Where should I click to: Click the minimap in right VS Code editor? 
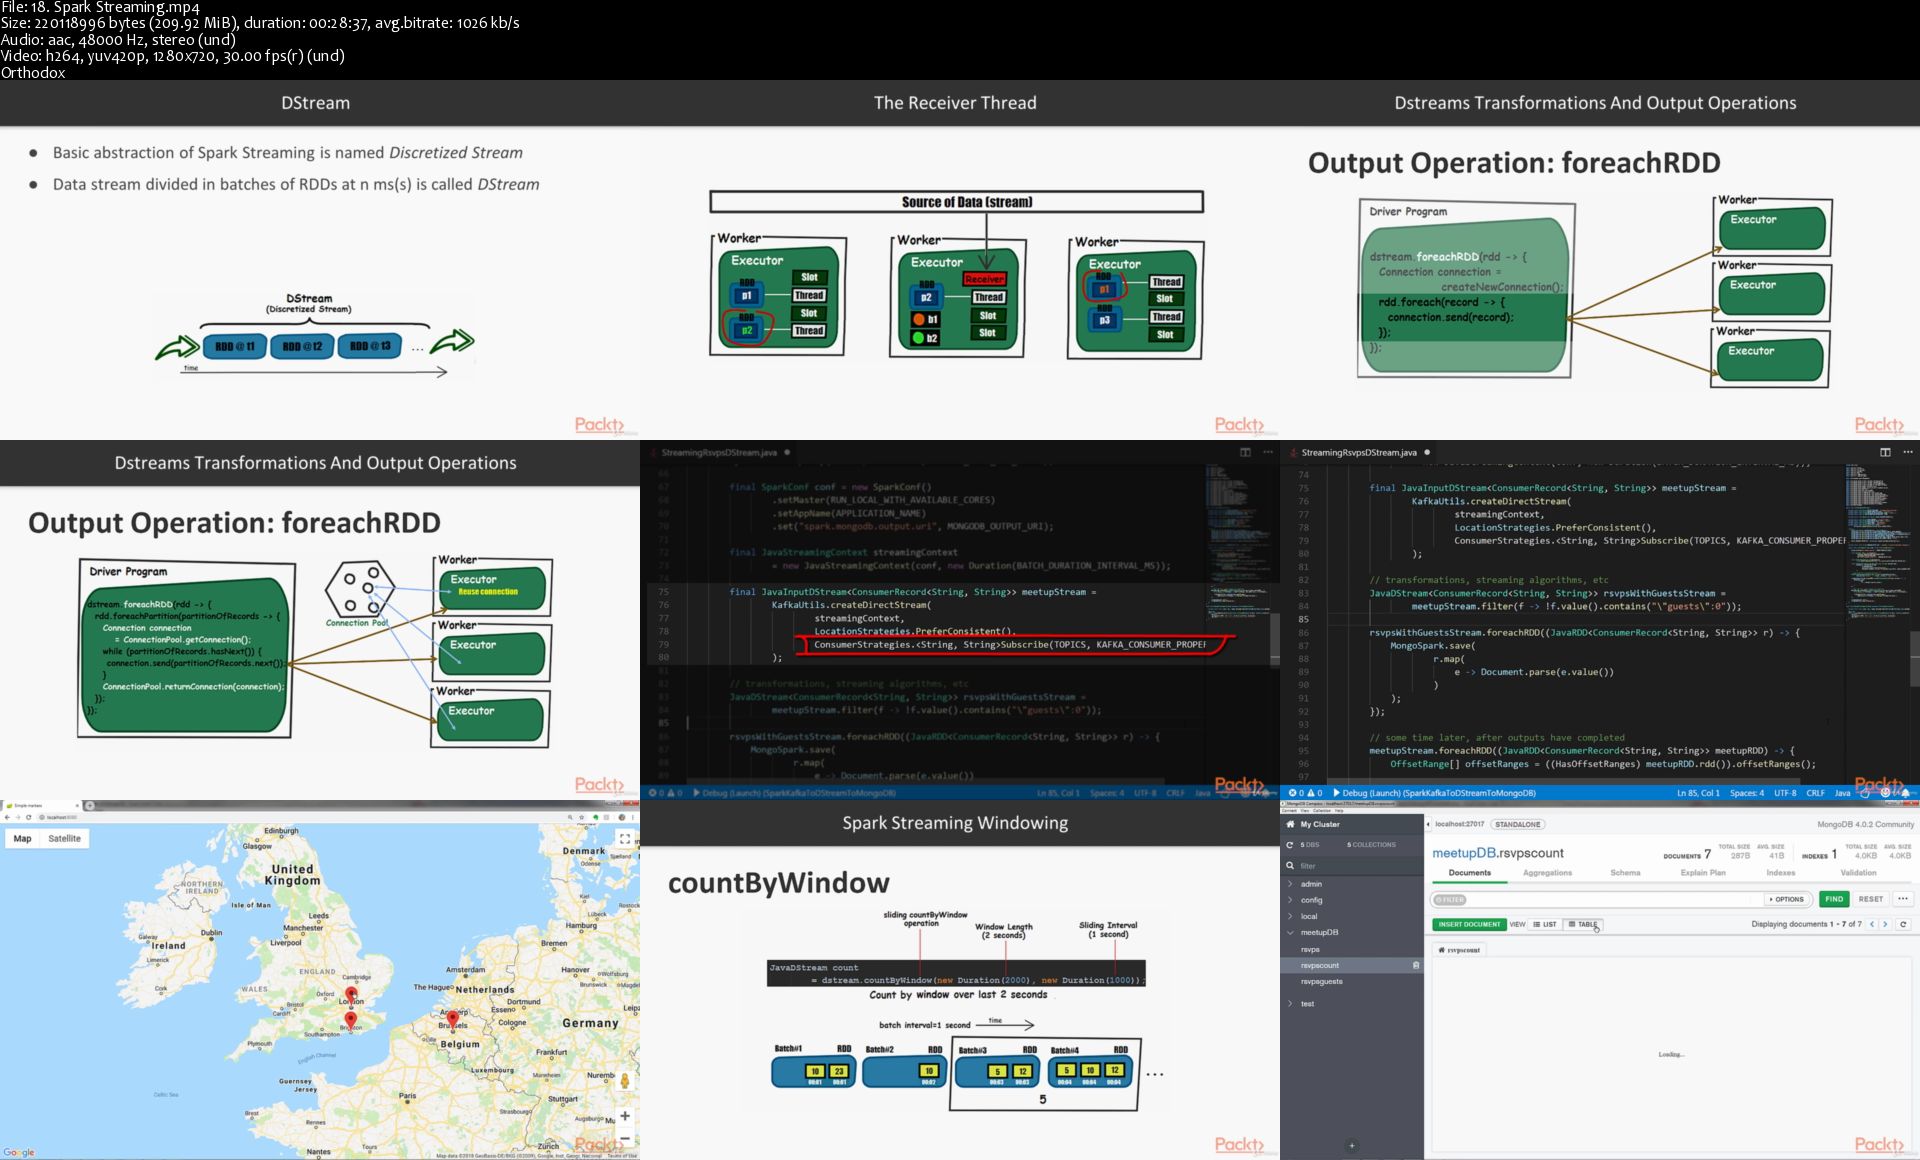[1876, 540]
